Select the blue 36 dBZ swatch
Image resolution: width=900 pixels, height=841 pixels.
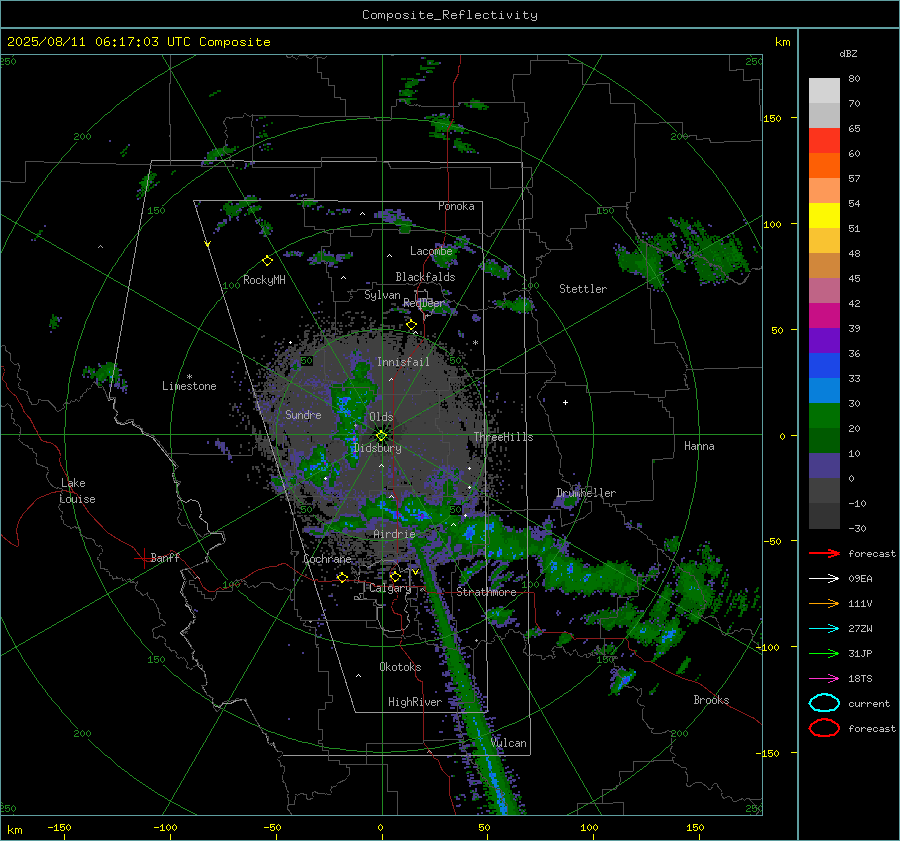(x=824, y=365)
